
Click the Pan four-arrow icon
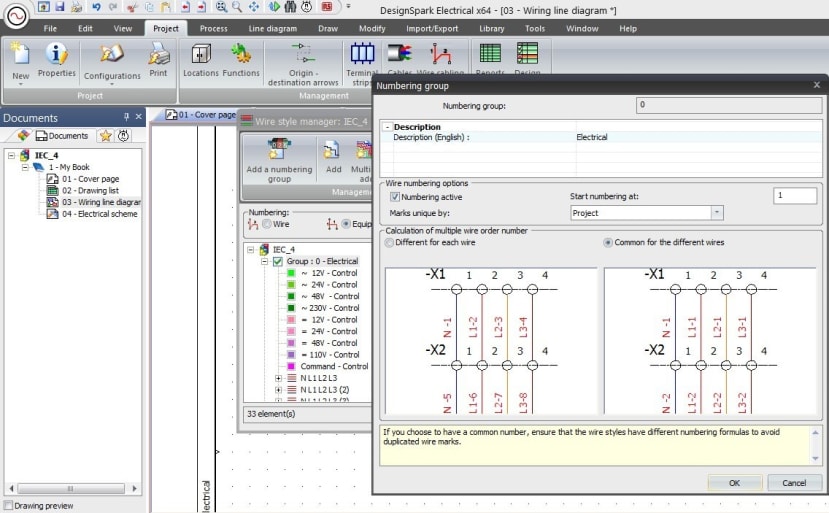tap(254, 7)
